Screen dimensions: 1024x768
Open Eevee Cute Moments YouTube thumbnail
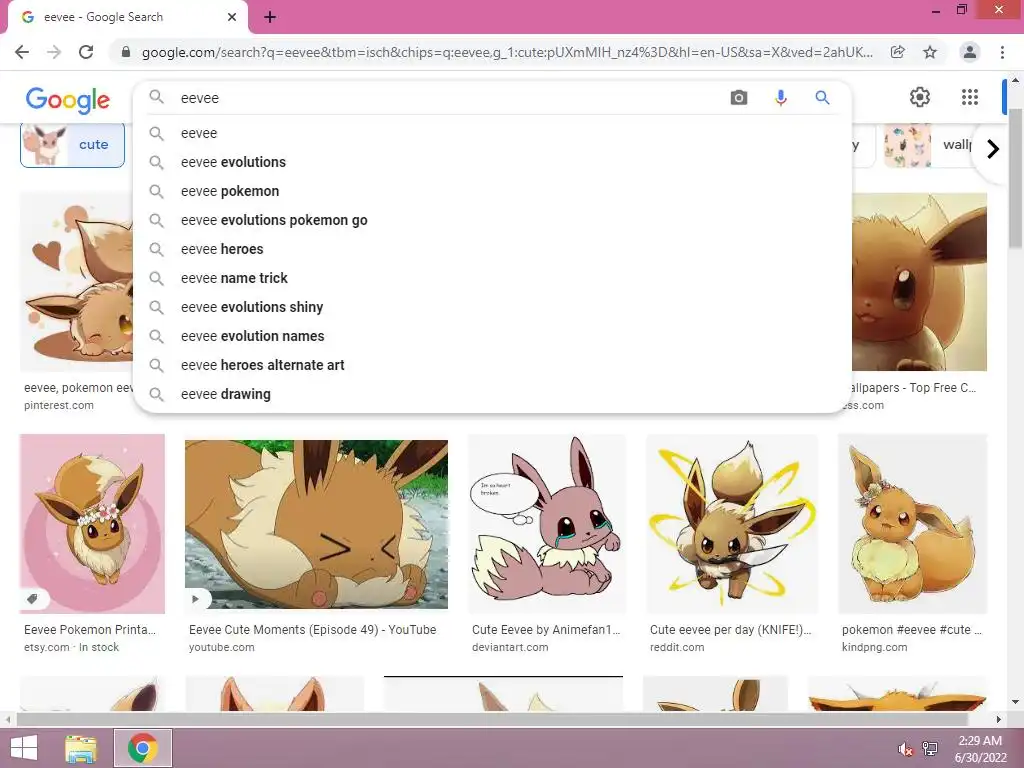point(316,524)
